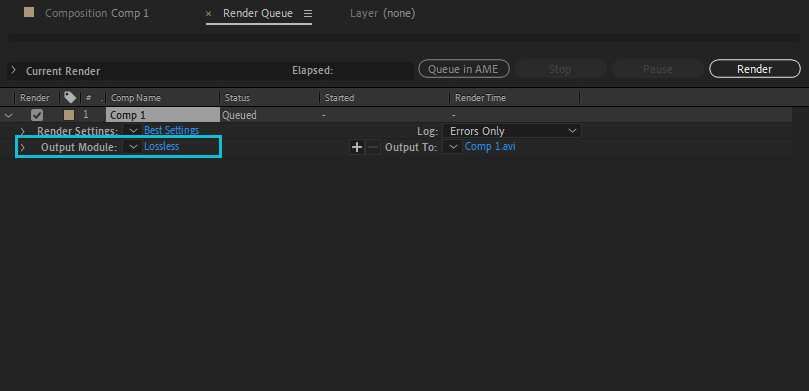Click the Render Time column header
This screenshot has width=809, height=391.
480,97
